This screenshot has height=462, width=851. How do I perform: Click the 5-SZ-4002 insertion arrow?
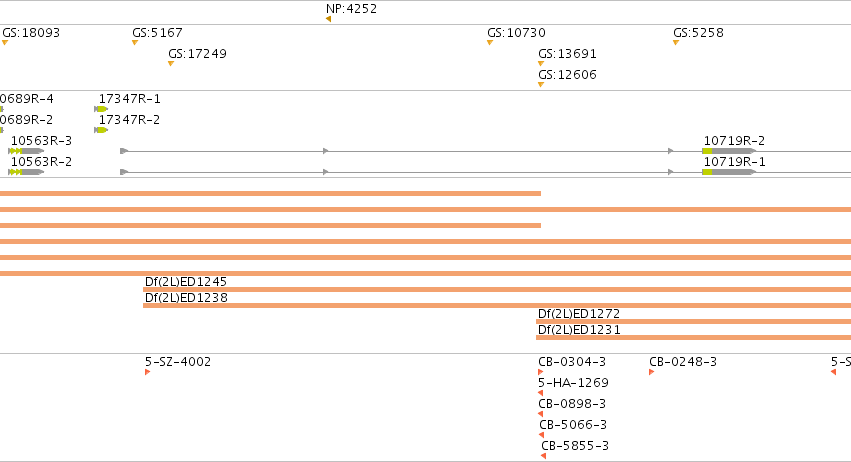tap(148, 372)
